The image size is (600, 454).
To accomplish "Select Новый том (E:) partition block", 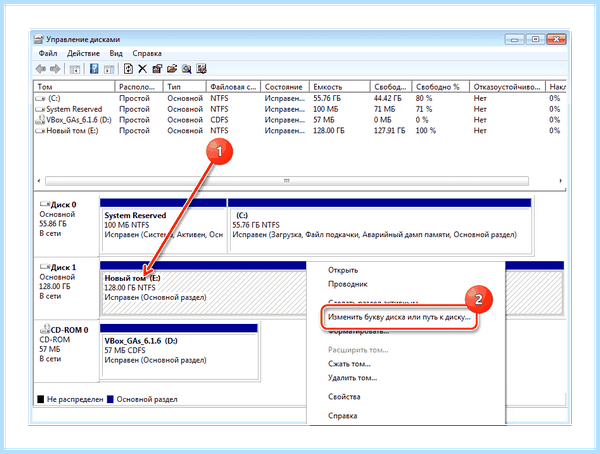I will pos(203,288).
